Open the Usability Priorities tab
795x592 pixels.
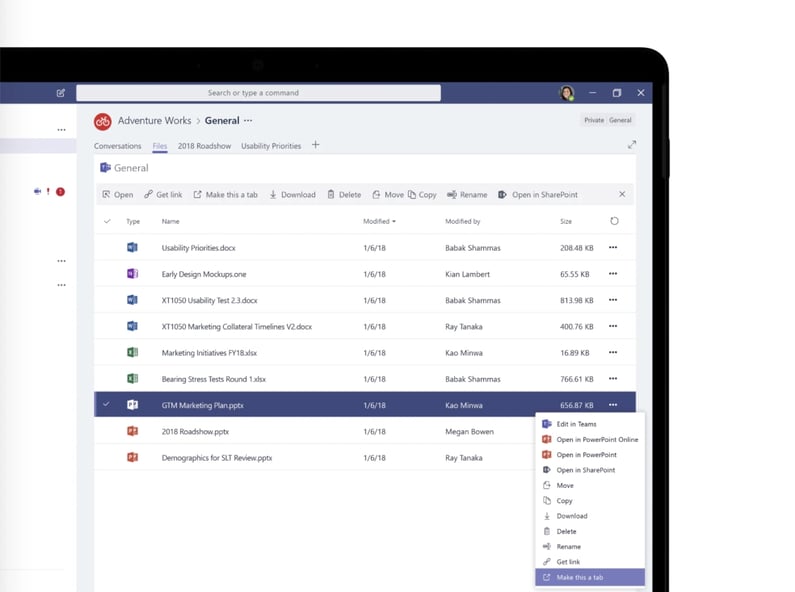[271, 146]
